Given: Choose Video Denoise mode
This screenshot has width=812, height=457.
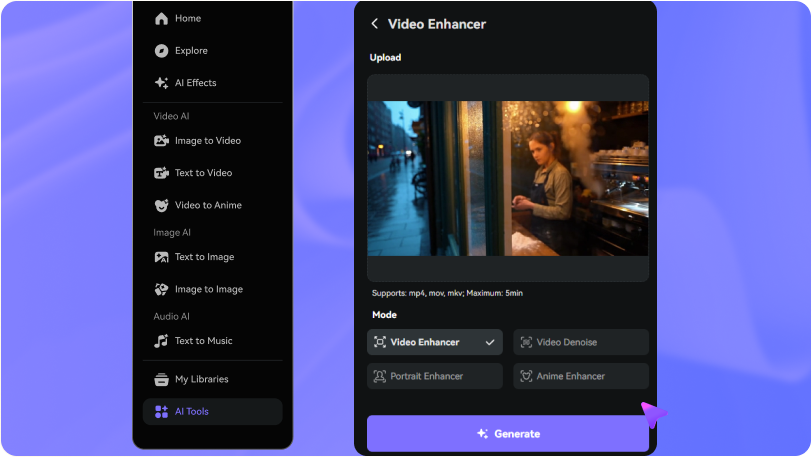Looking at the screenshot, I should click(x=580, y=342).
